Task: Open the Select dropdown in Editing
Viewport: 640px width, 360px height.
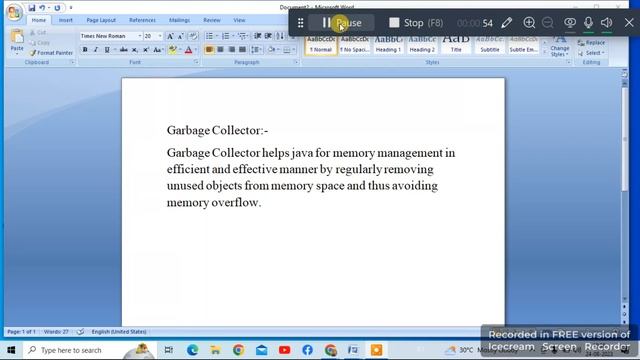Action: pos(591,53)
